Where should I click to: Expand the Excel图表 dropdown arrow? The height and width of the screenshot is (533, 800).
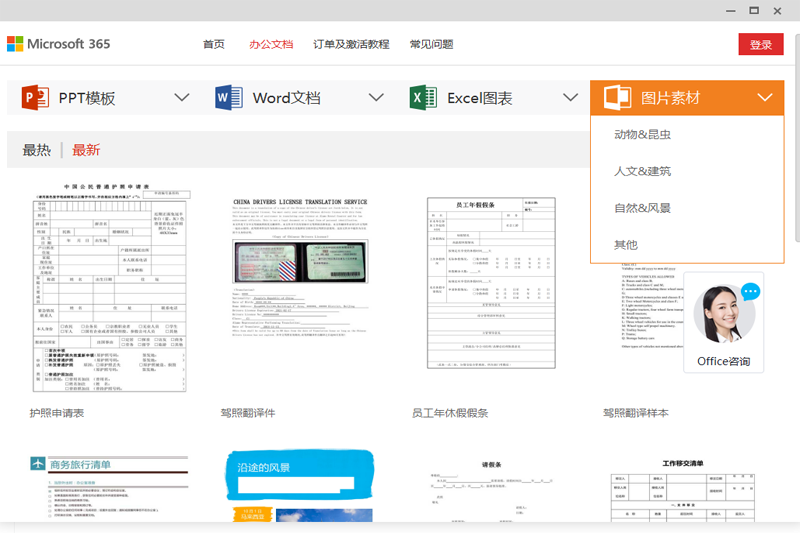point(570,98)
